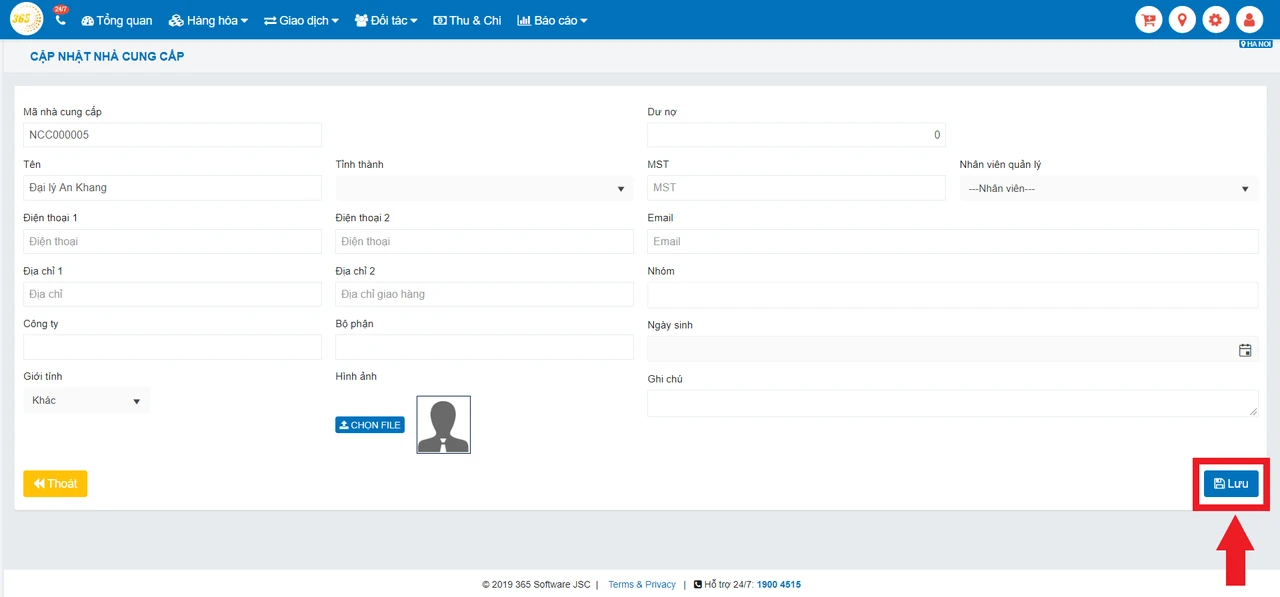1280x597 pixels.
Task: Go to Tổng quan overview
Action: [x=117, y=20]
